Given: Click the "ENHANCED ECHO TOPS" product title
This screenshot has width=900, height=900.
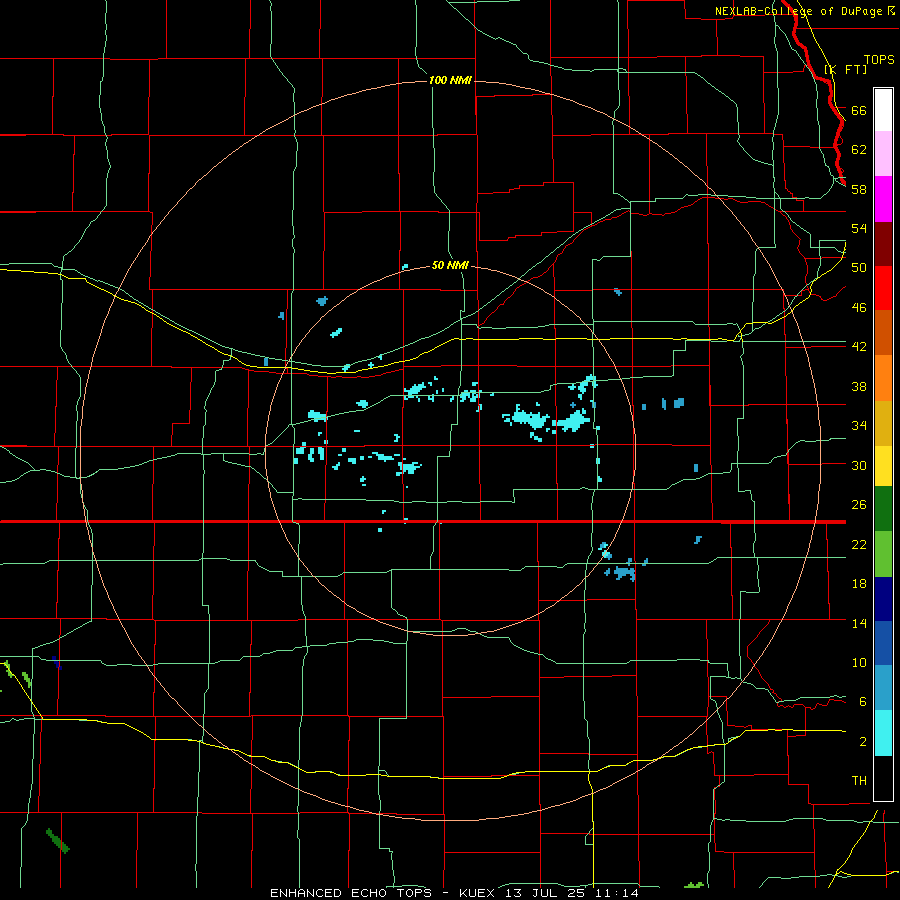Looking at the screenshot, I should (351, 893).
